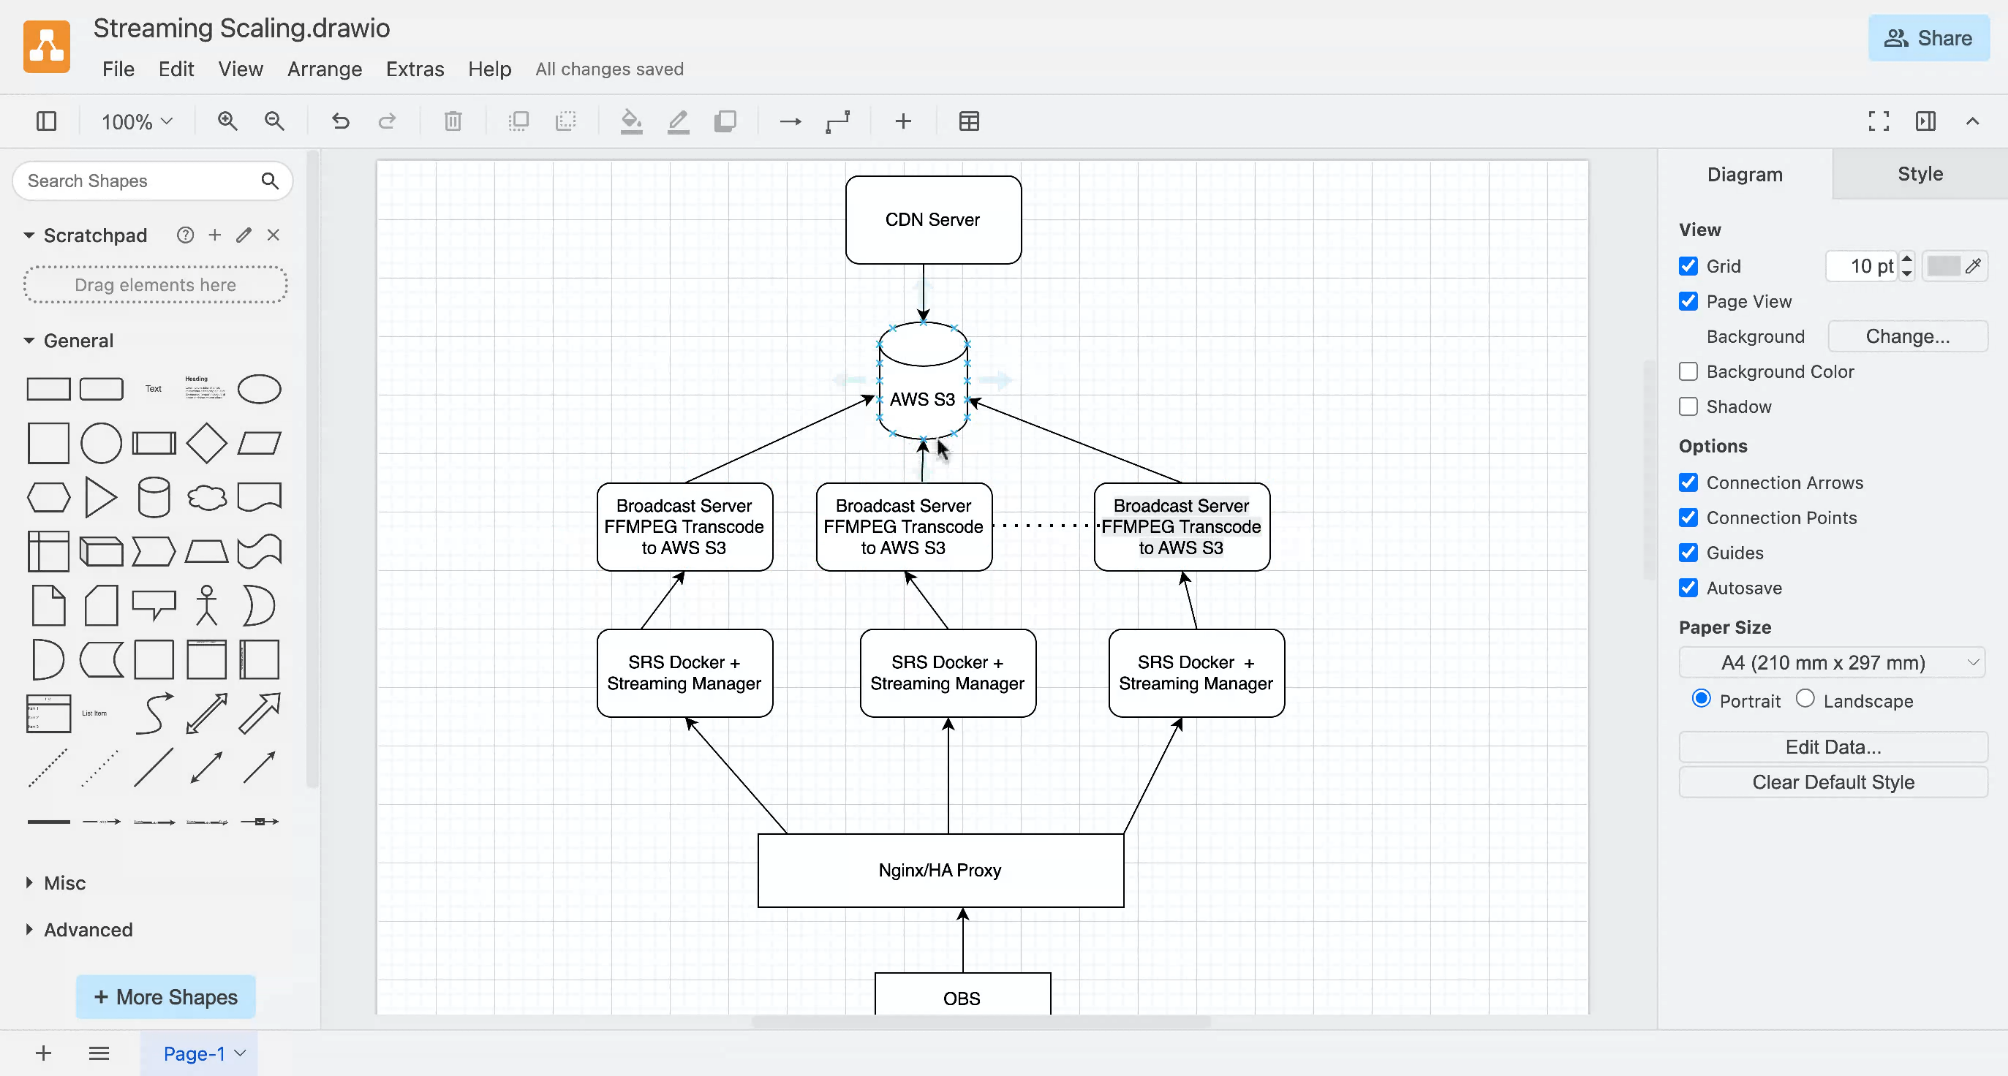Screen dimensions: 2008x1076
Task: Add a new page with the plus icon
Action: pos(43,1053)
